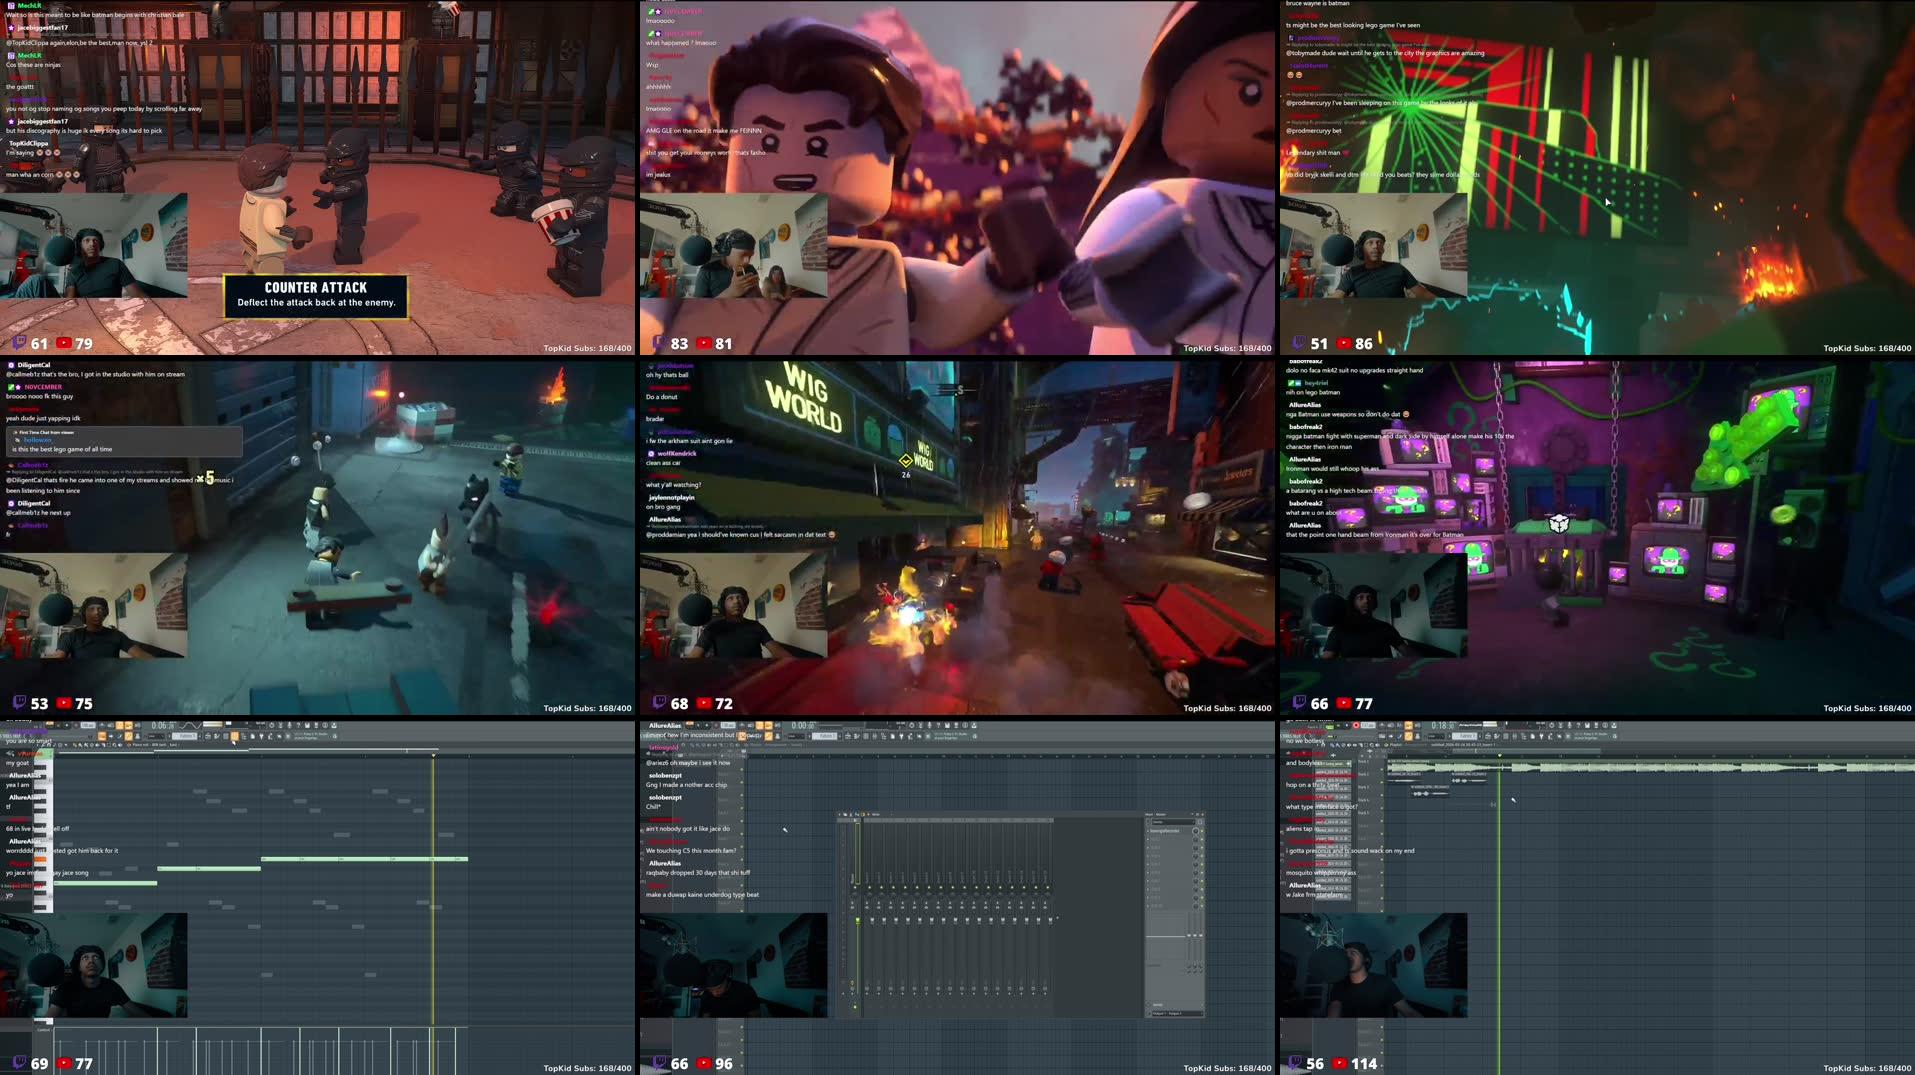Screen dimensions: 1915x1075
Task: Open the Pattern selector in mixer stream toolbar
Action: pyautogui.click(x=824, y=736)
